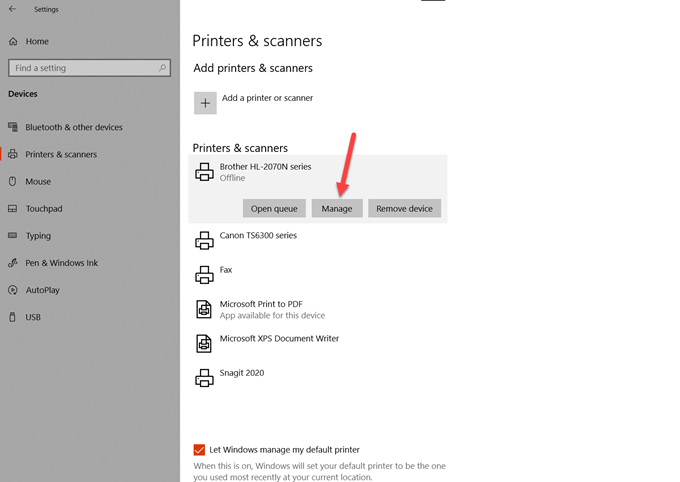Click the search magnifier icon

pyautogui.click(x=162, y=68)
